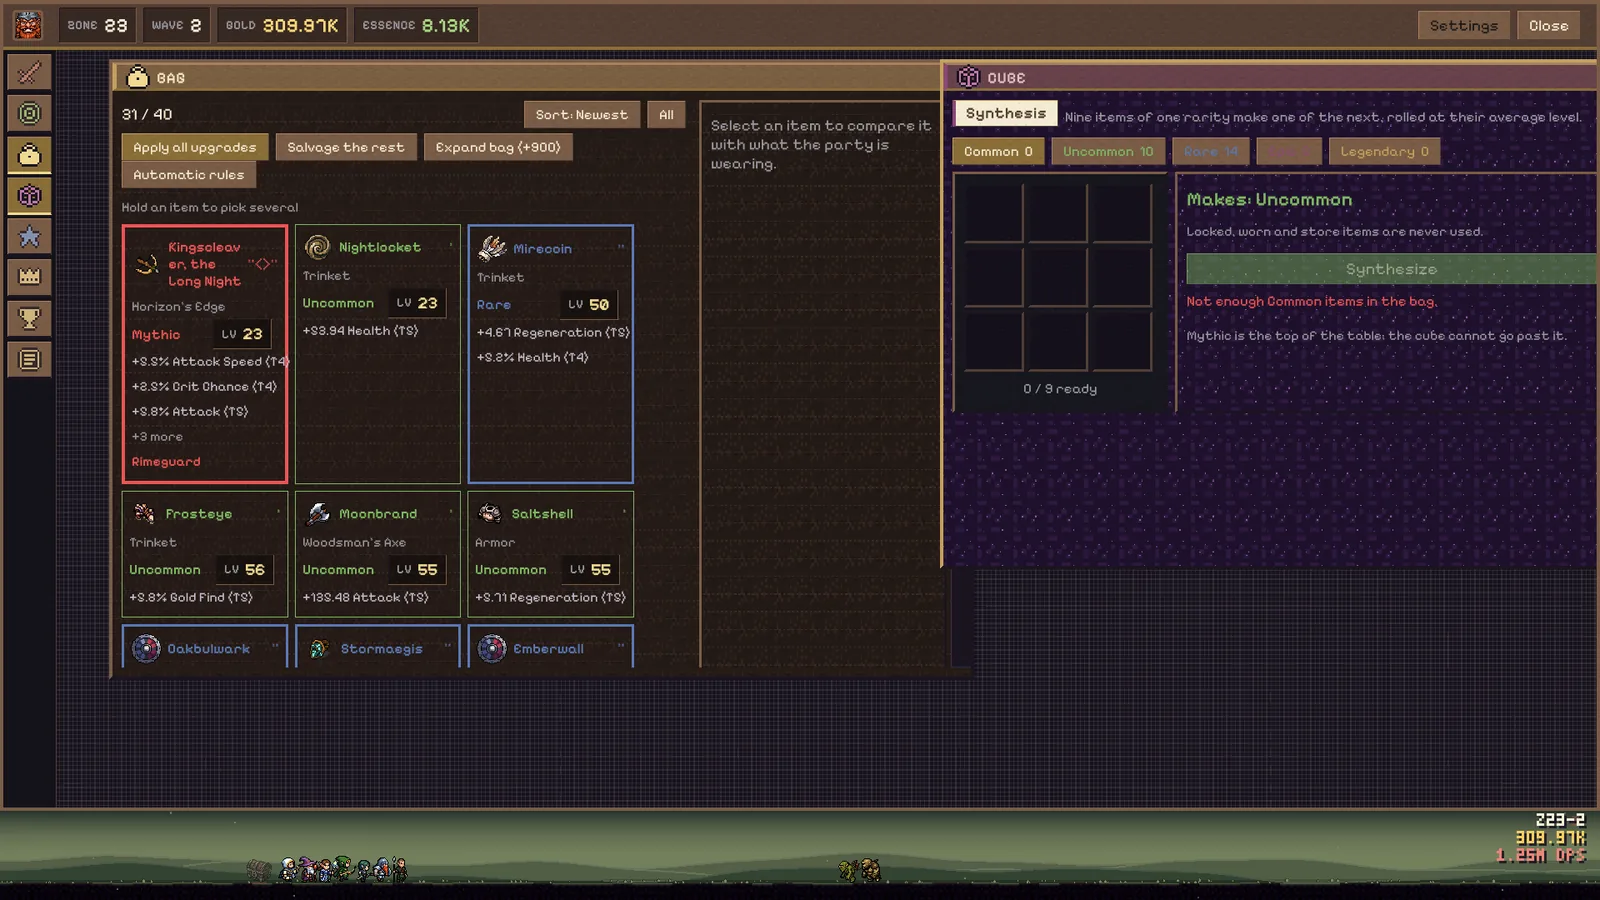1600x900 pixels.
Task: Click Apply all upgrades button
Action: click(195, 147)
